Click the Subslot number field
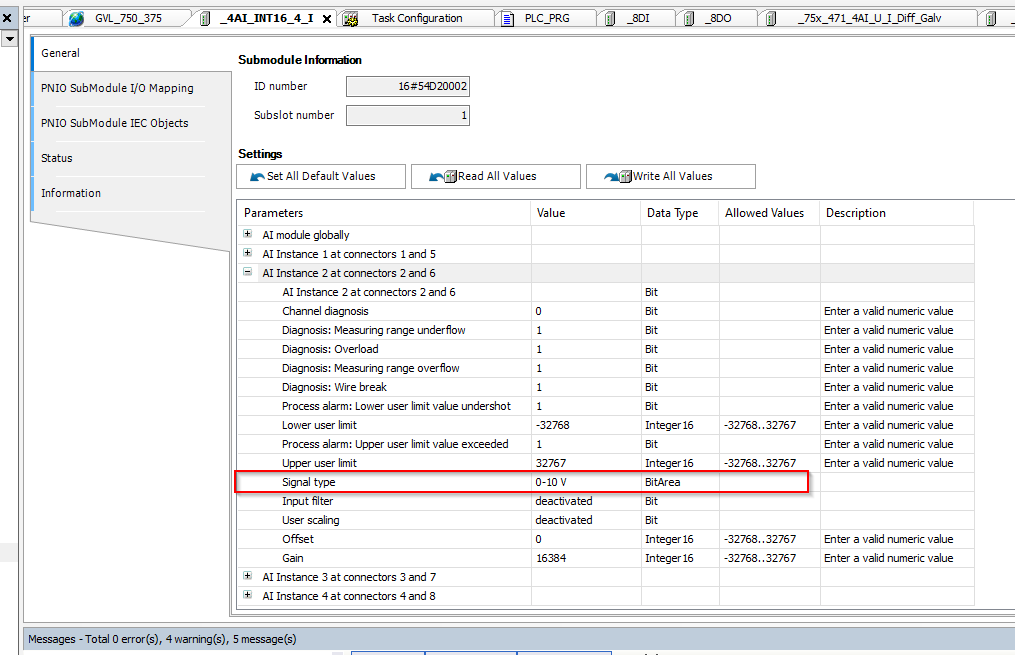The width and height of the screenshot is (1015, 655). [x=408, y=115]
